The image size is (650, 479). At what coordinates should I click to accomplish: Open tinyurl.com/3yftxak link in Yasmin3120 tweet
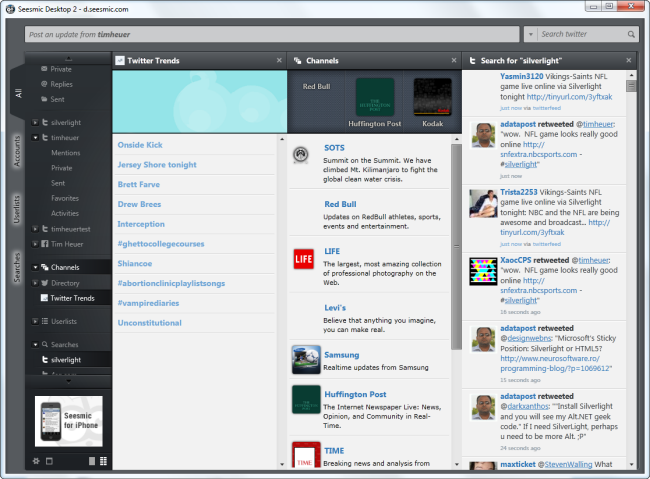(569, 97)
